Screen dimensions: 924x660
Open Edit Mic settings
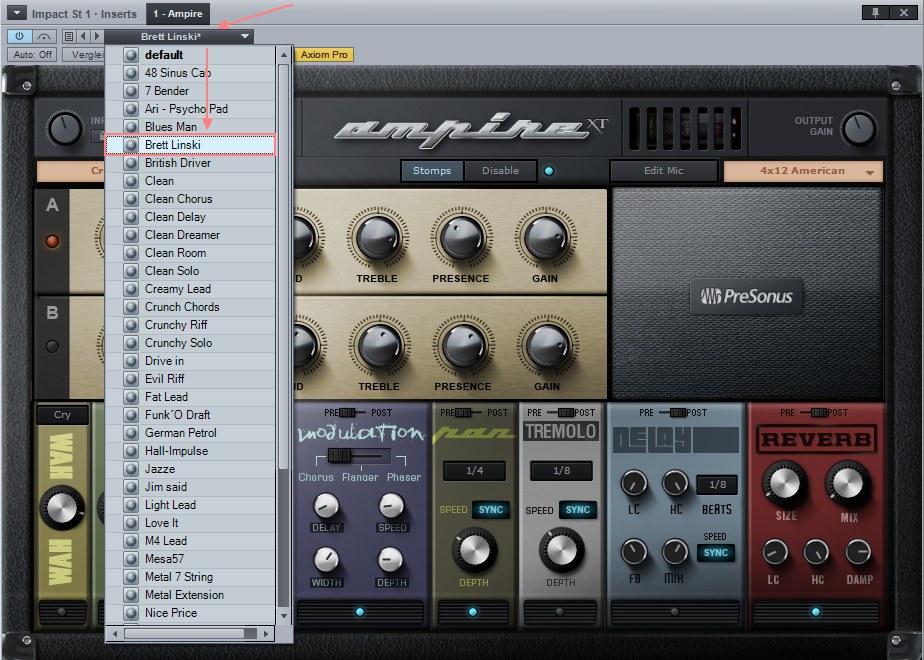pos(664,171)
